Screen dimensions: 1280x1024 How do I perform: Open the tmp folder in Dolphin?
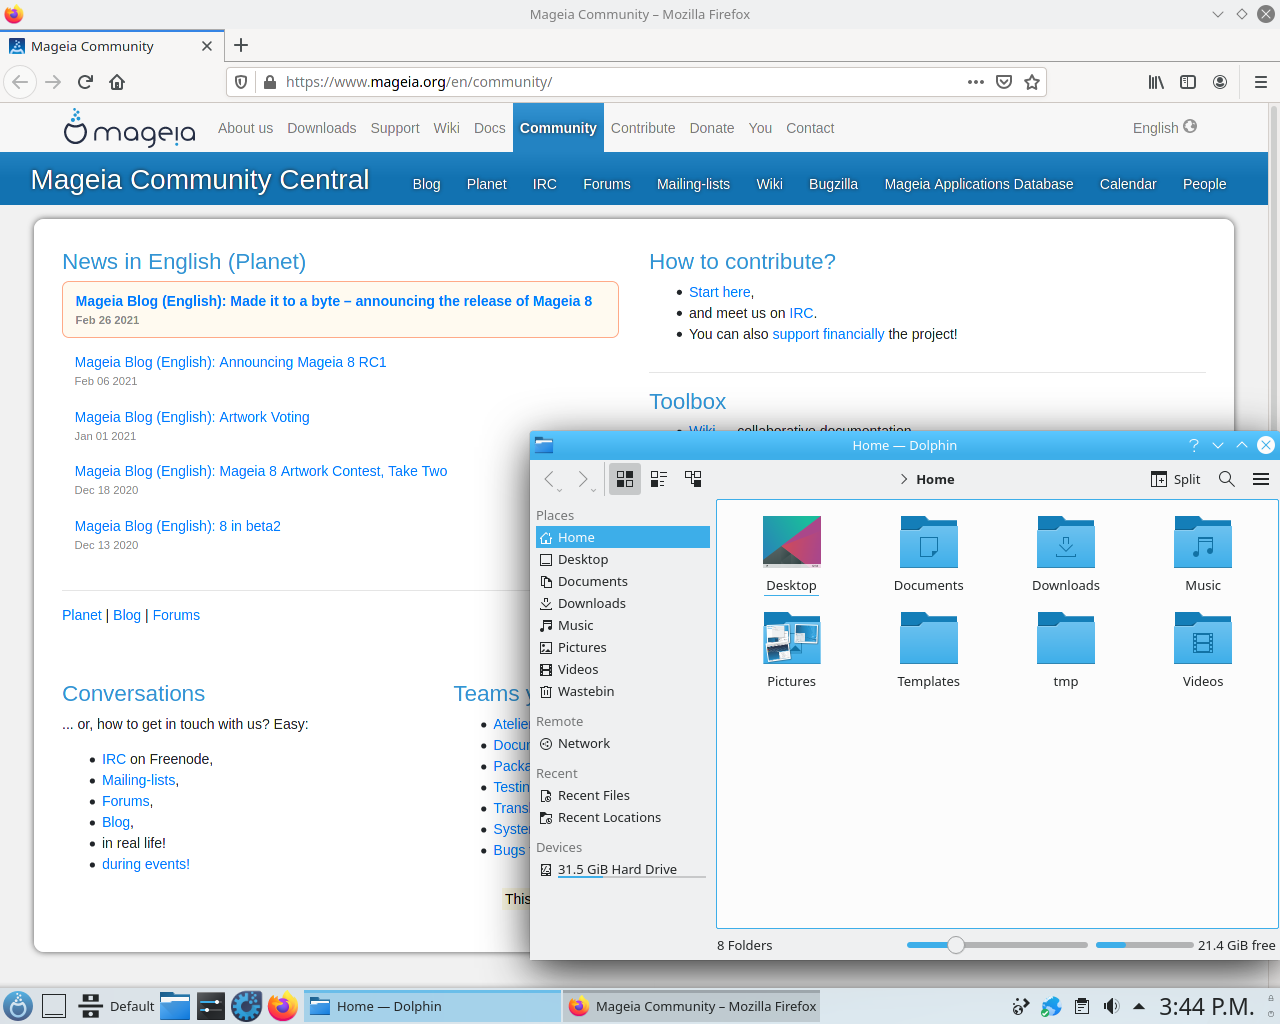pyautogui.click(x=1066, y=638)
